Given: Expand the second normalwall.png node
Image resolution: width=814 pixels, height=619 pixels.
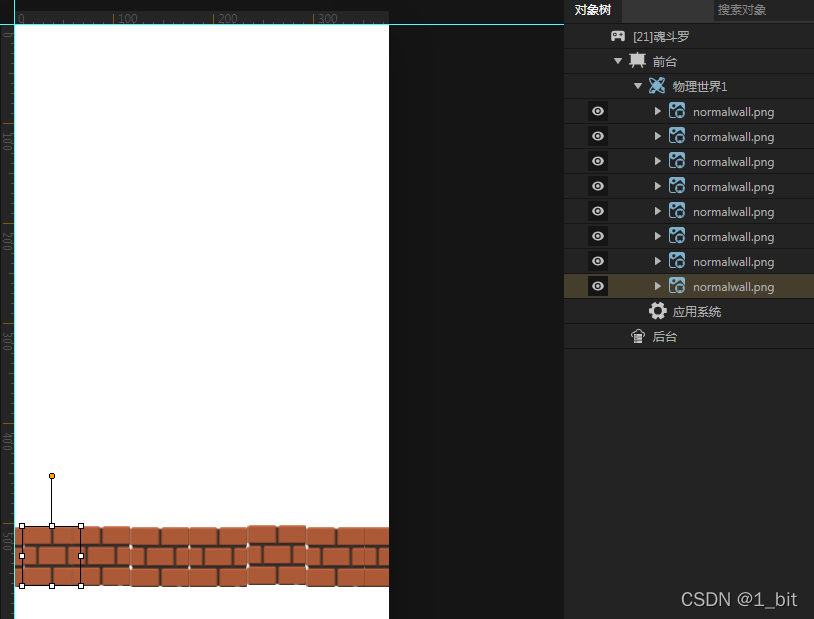Looking at the screenshot, I should tap(658, 136).
